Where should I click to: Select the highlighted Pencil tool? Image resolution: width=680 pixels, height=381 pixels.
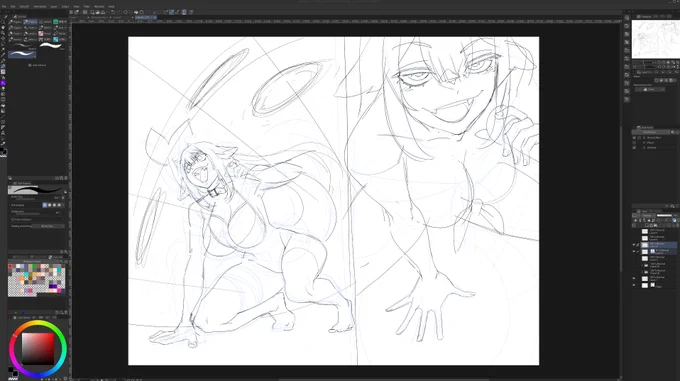pyautogui.click(x=3, y=66)
